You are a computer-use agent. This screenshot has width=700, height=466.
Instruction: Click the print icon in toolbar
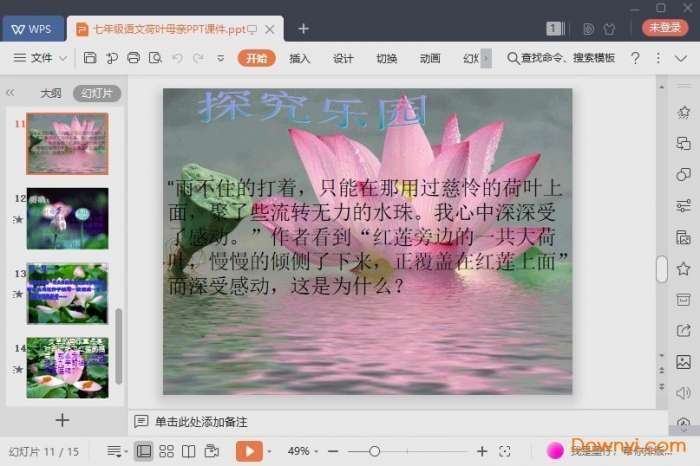pyautogui.click(x=133, y=58)
